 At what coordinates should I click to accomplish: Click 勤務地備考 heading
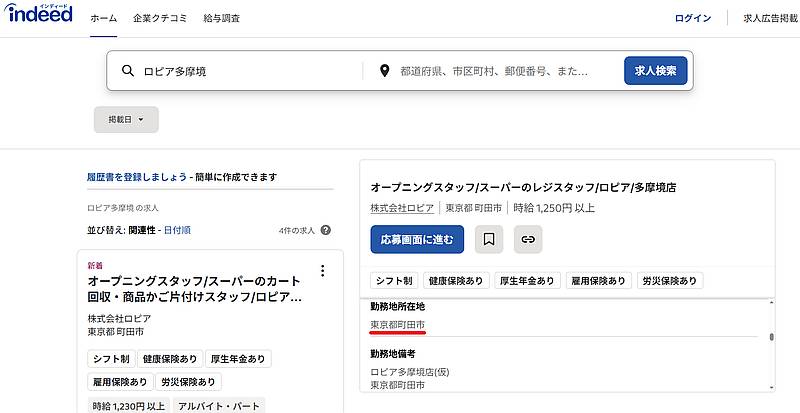[393, 353]
